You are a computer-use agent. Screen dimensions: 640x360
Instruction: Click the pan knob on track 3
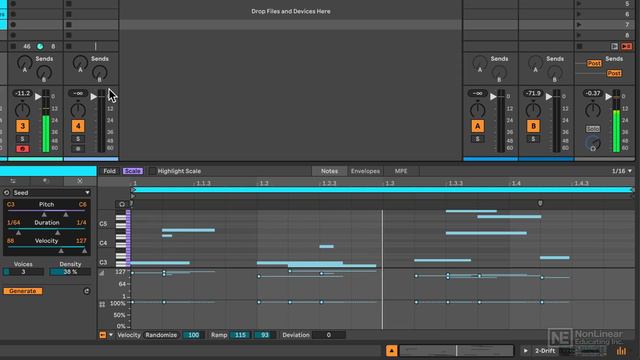click(22, 110)
